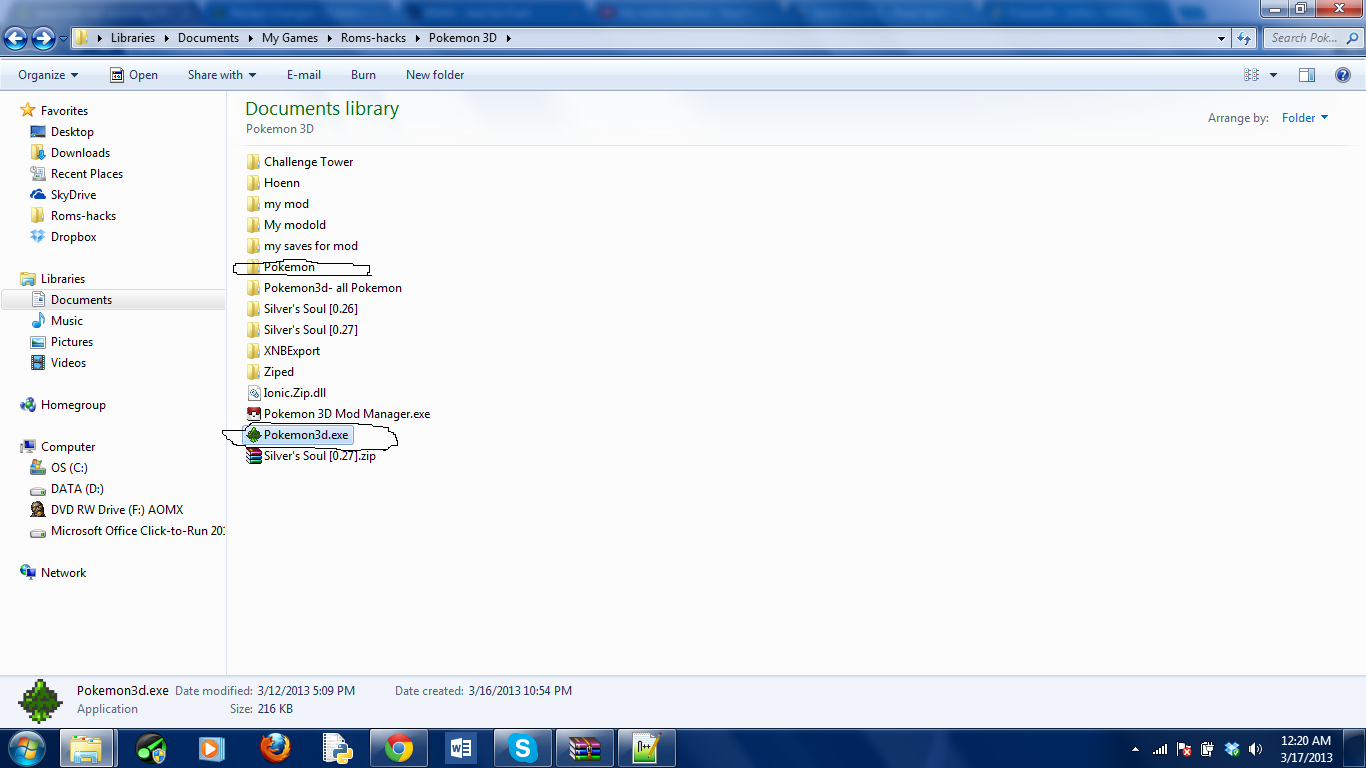Open Microsoft Word from the taskbar
Viewport: 1366px width, 768px height.
click(461, 748)
